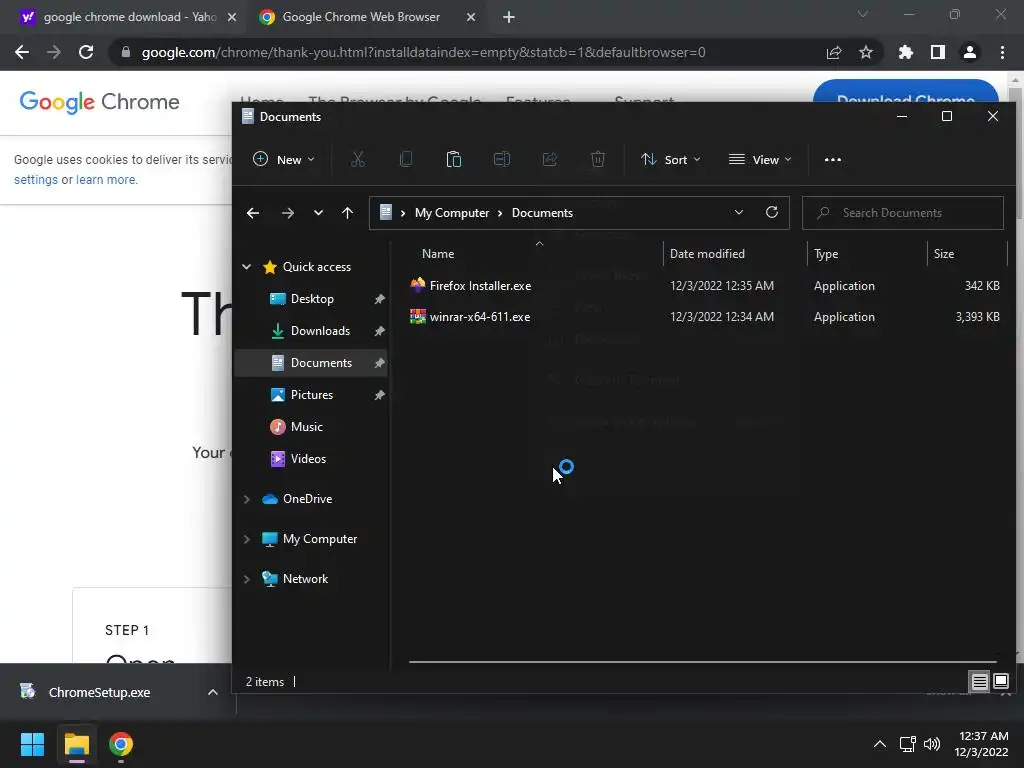Go up one folder level in Explorer
Image resolution: width=1024 pixels, height=768 pixels.
[347, 213]
